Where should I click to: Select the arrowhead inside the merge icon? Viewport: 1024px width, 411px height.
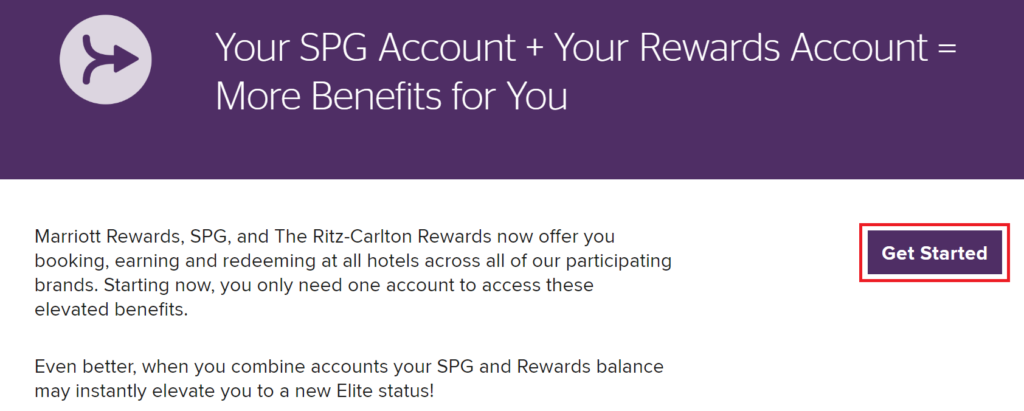click(x=128, y=59)
